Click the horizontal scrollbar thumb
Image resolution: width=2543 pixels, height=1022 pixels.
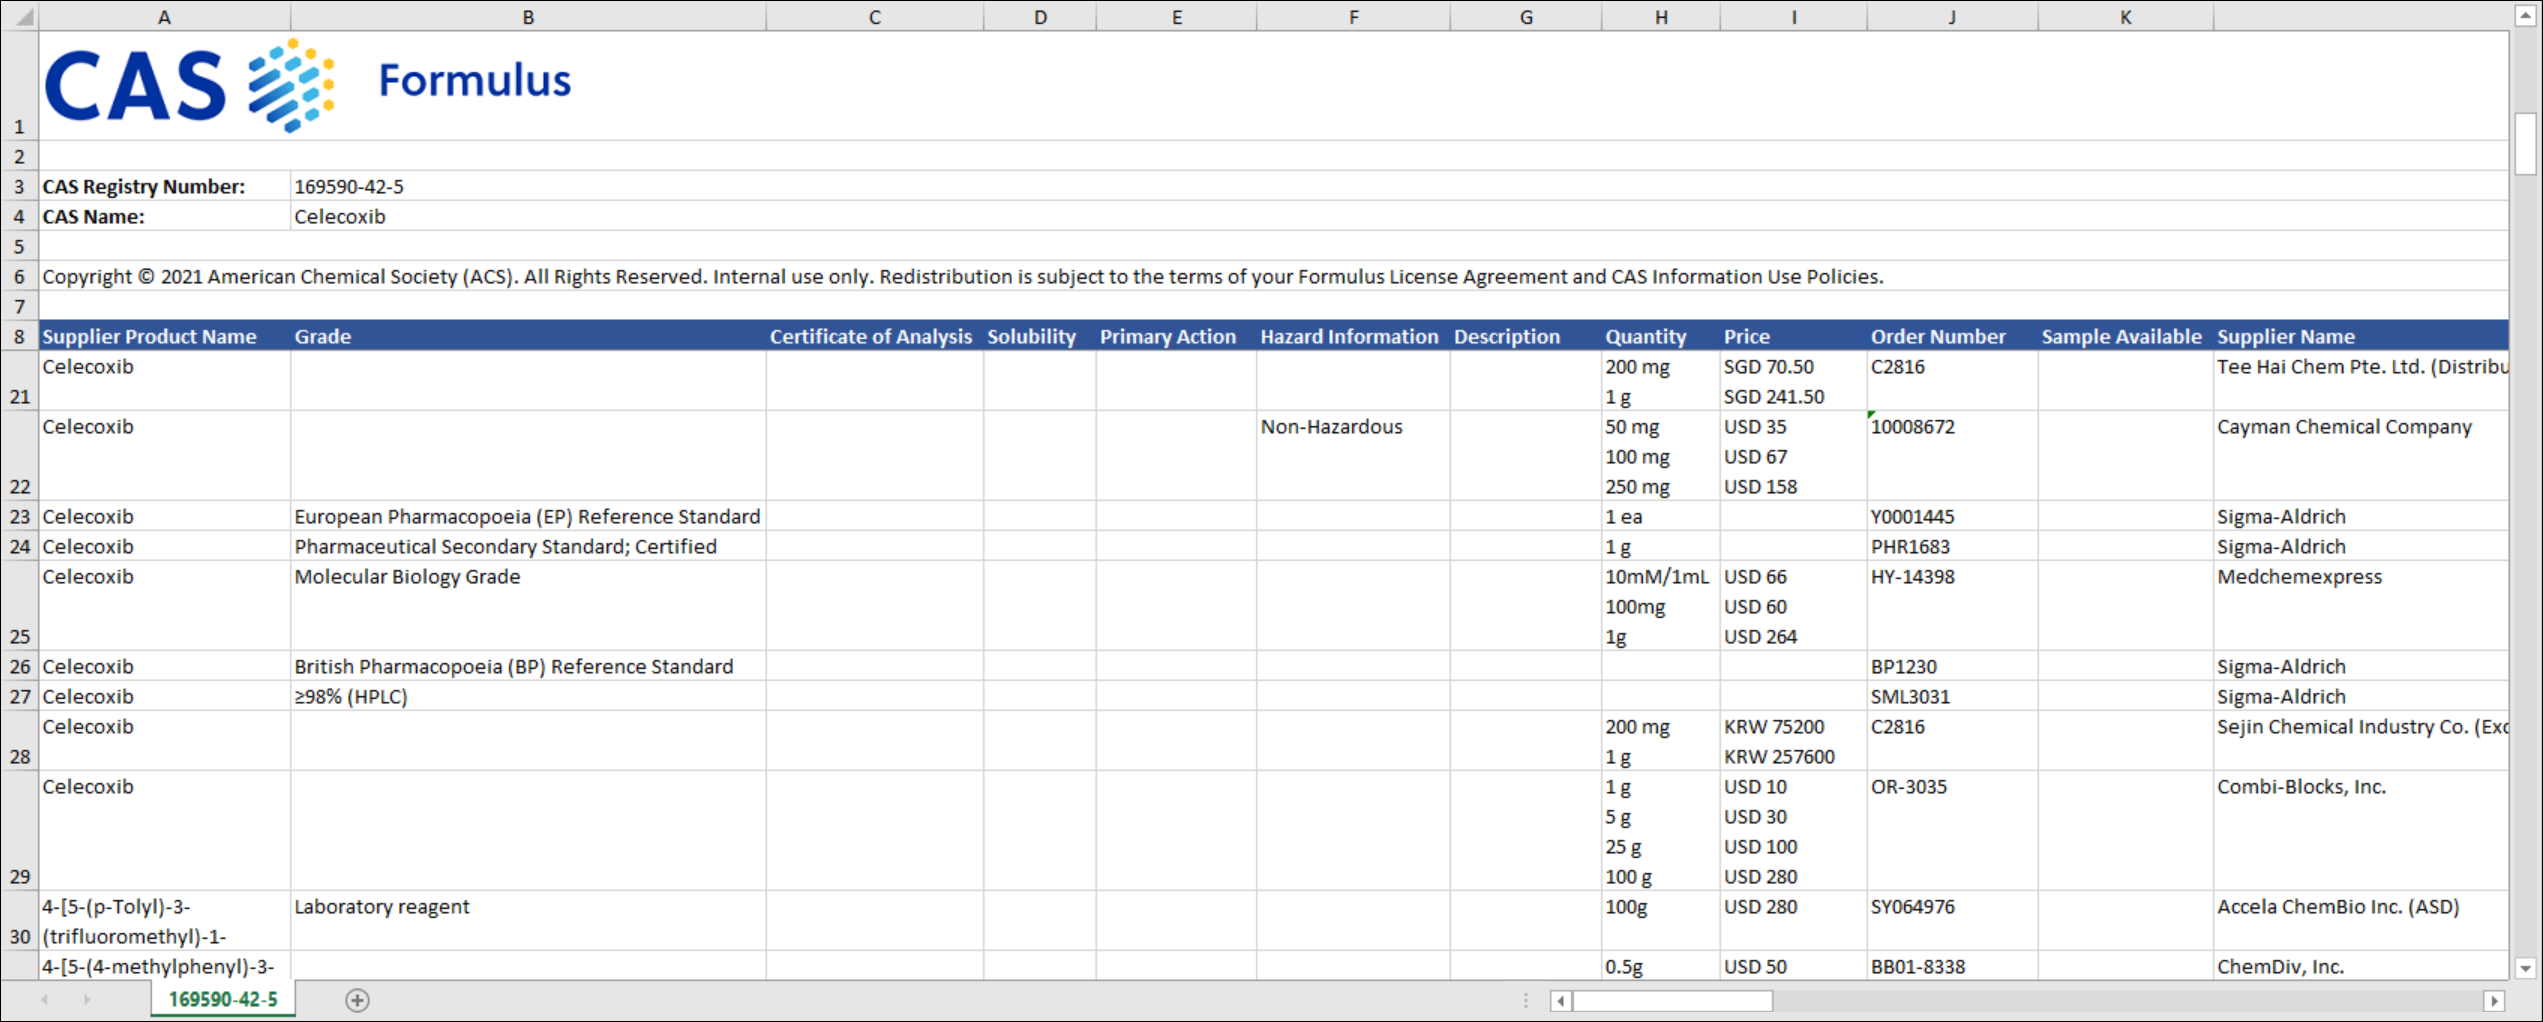pyautogui.click(x=1672, y=1000)
